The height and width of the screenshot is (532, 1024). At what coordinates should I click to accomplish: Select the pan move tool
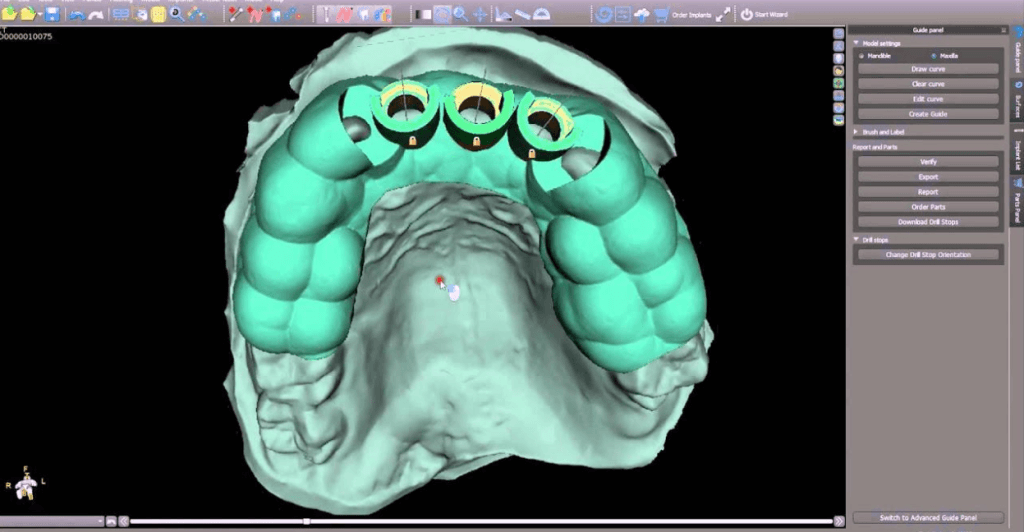(480, 14)
